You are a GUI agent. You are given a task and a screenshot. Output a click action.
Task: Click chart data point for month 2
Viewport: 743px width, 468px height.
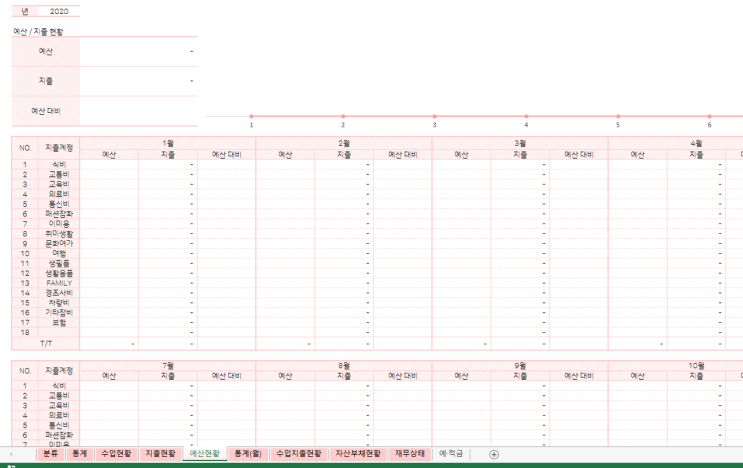(x=343, y=116)
